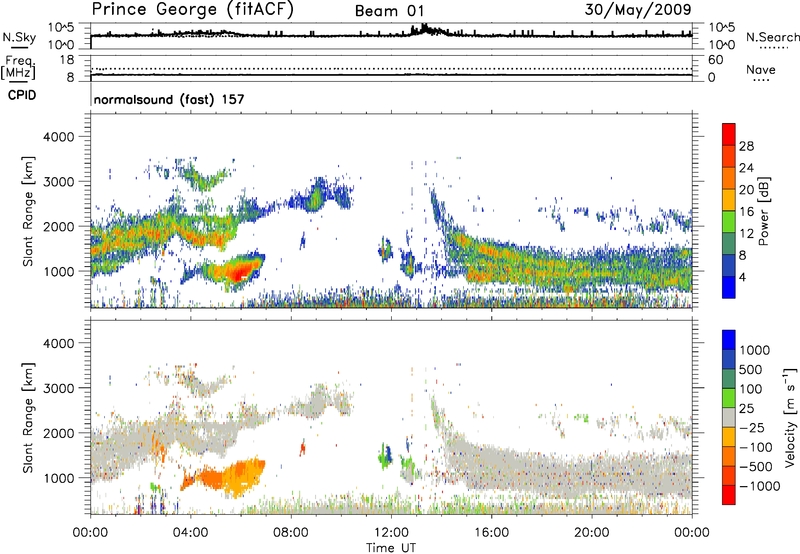The image size is (800, 554).
Task: Click the "12:00" time tick label
Action: [391, 533]
